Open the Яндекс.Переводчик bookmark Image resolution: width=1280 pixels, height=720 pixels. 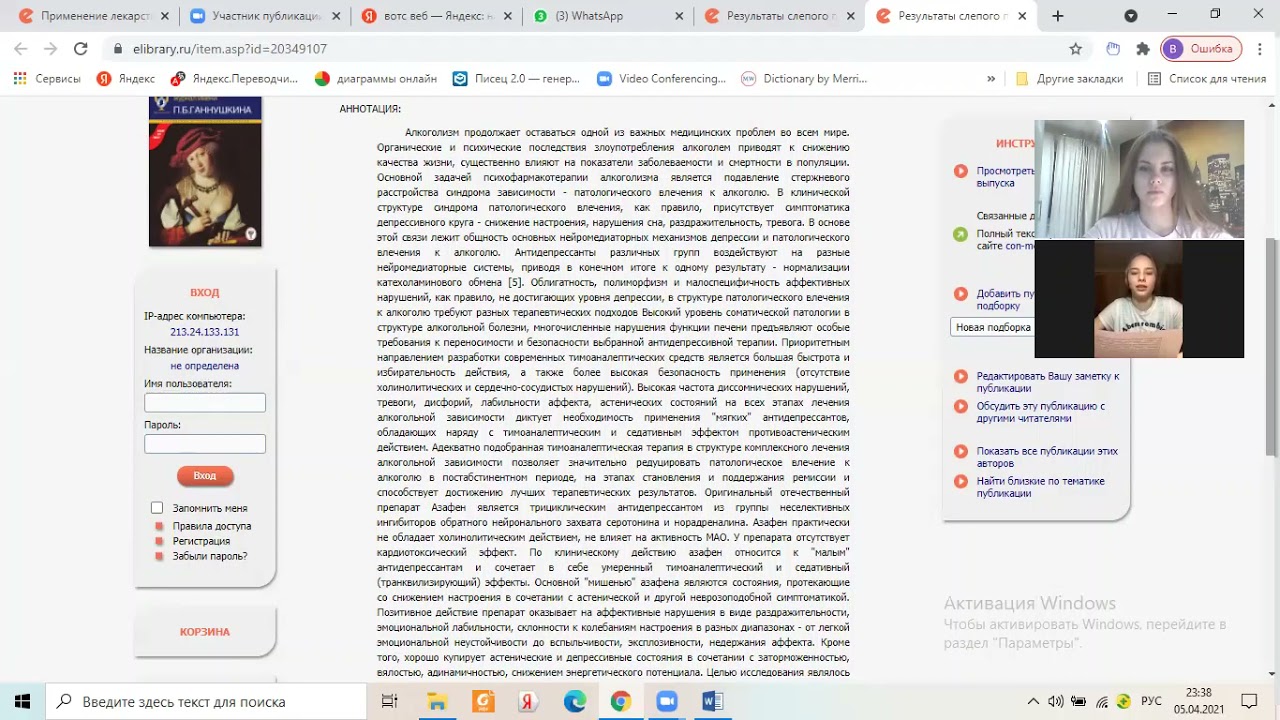coord(235,79)
